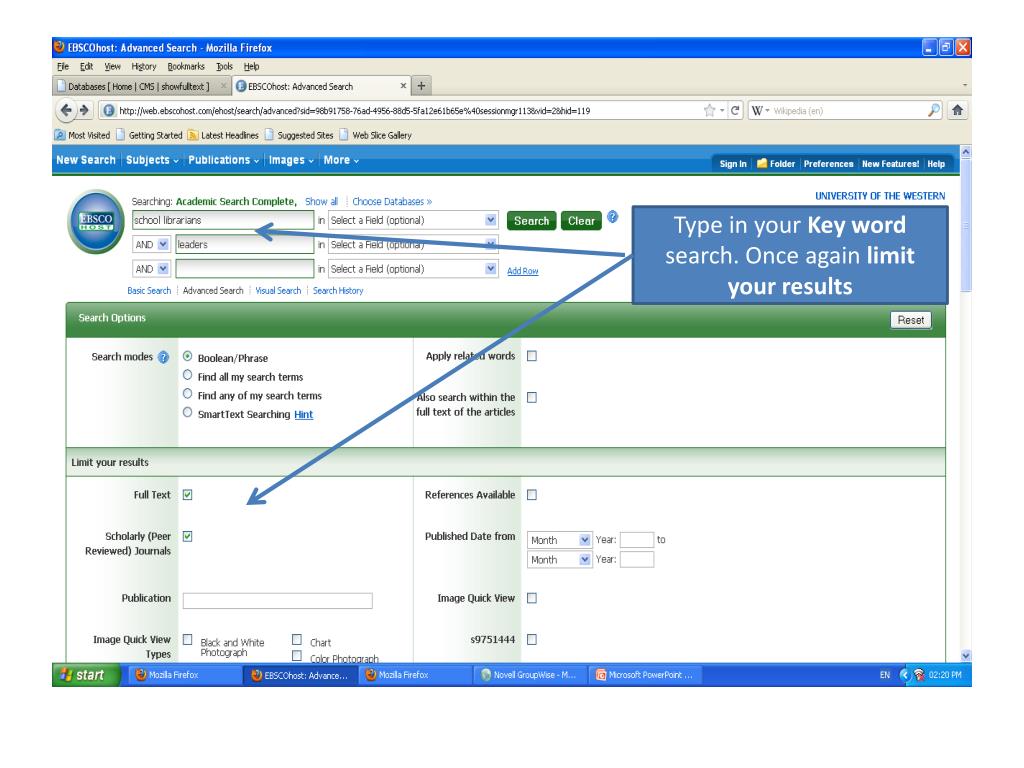The width and height of the screenshot is (1024, 768).
Task: Click the Wikipedia search engine selector icon
Action: click(760, 110)
